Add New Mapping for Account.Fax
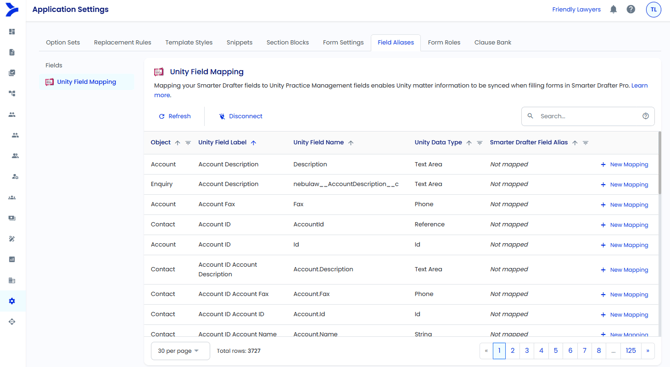This screenshot has height=367, width=670. point(624,294)
